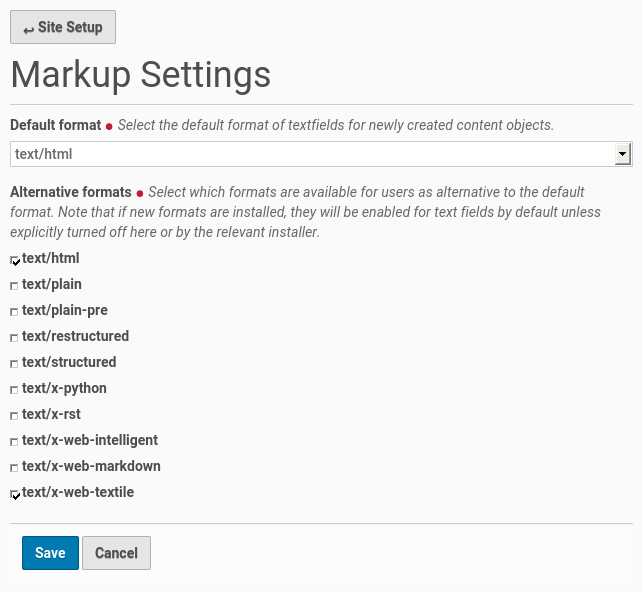Click the red required dot beside Alternative formats
Screen dimensions: 643x592
click(140, 193)
